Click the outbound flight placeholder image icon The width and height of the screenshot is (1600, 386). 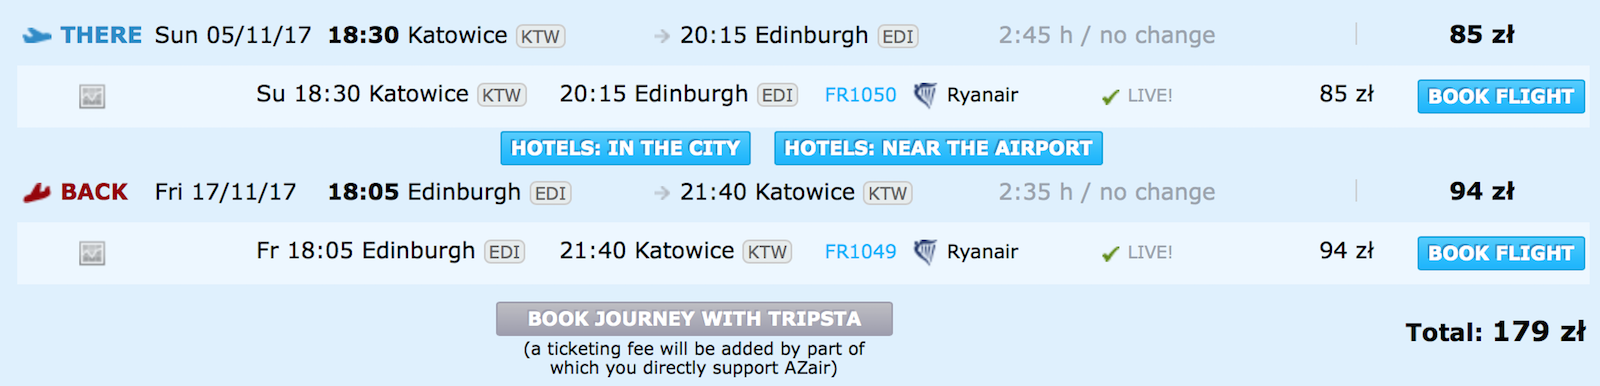[x=92, y=97]
